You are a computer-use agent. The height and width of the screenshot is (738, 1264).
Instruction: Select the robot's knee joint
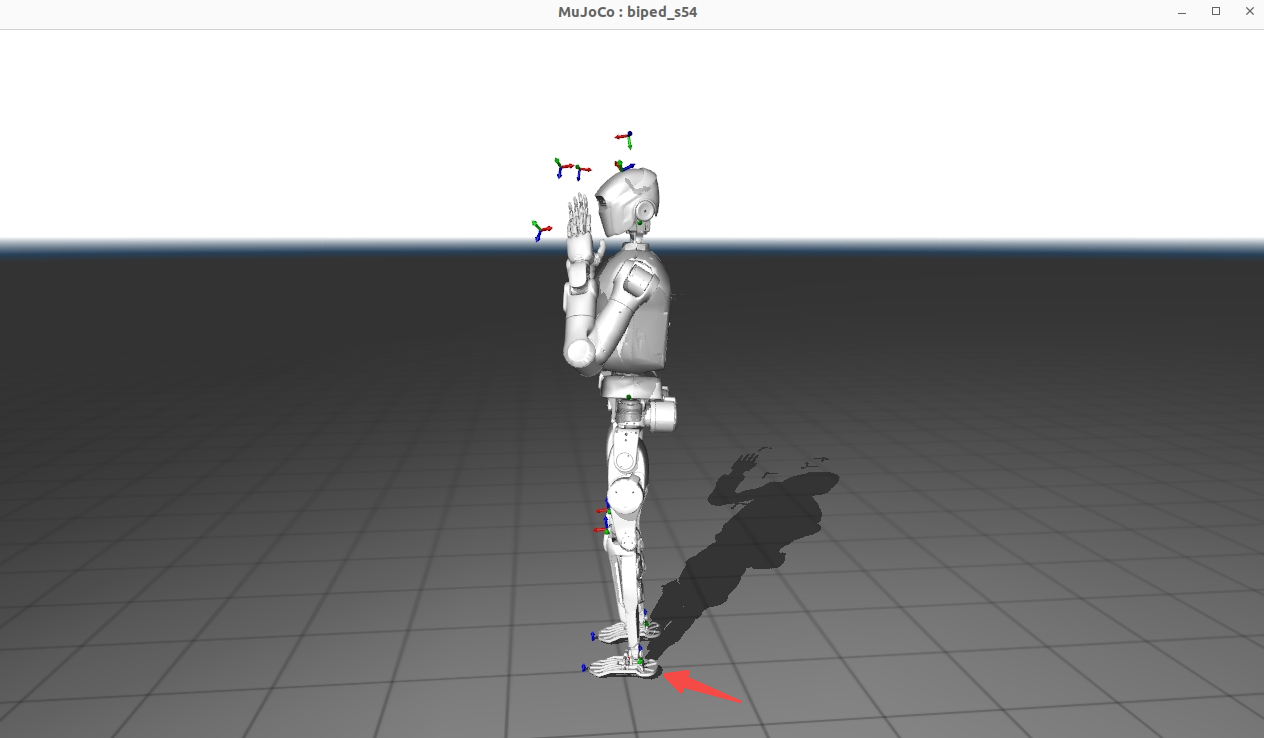tap(626, 493)
